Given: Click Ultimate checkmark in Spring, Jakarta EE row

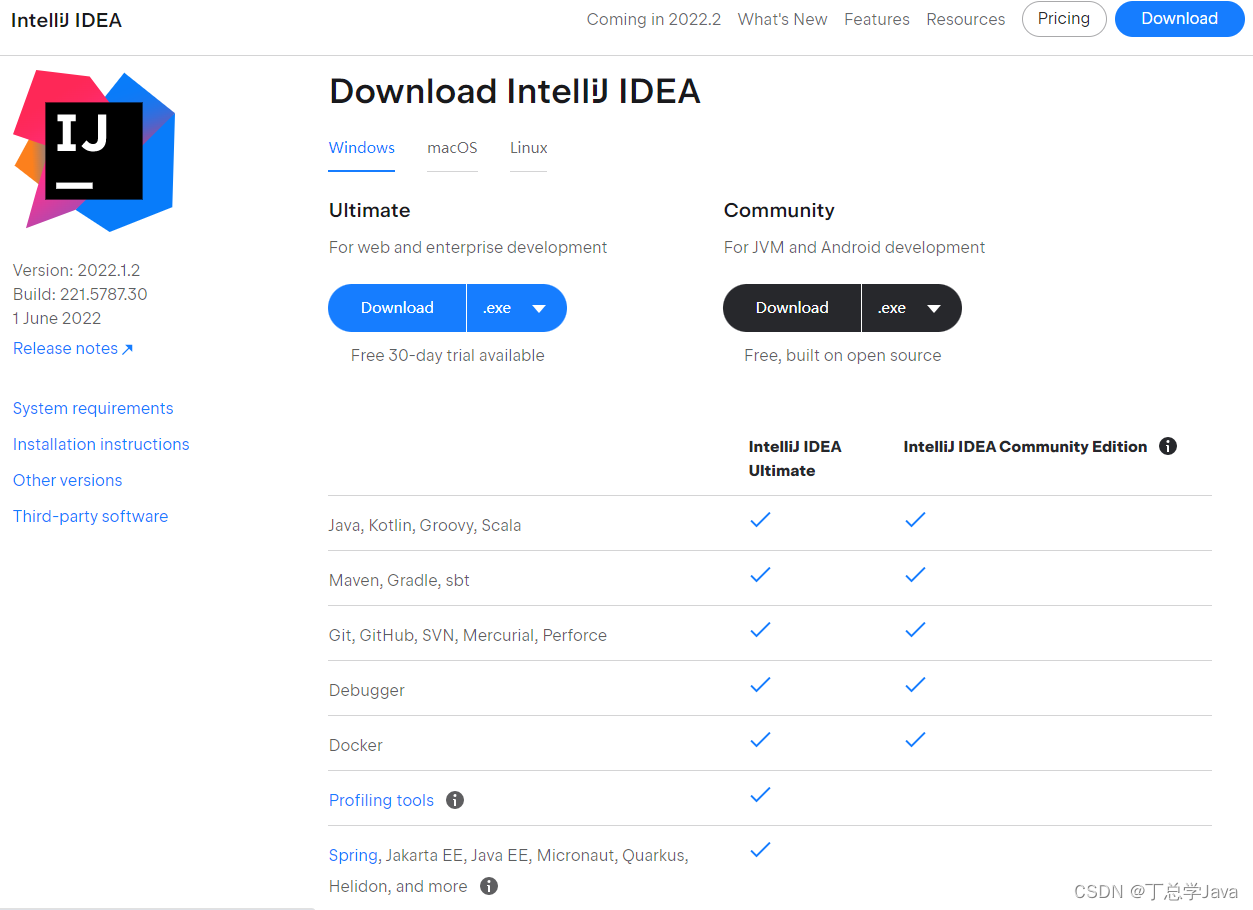Looking at the screenshot, I should 761,850.
